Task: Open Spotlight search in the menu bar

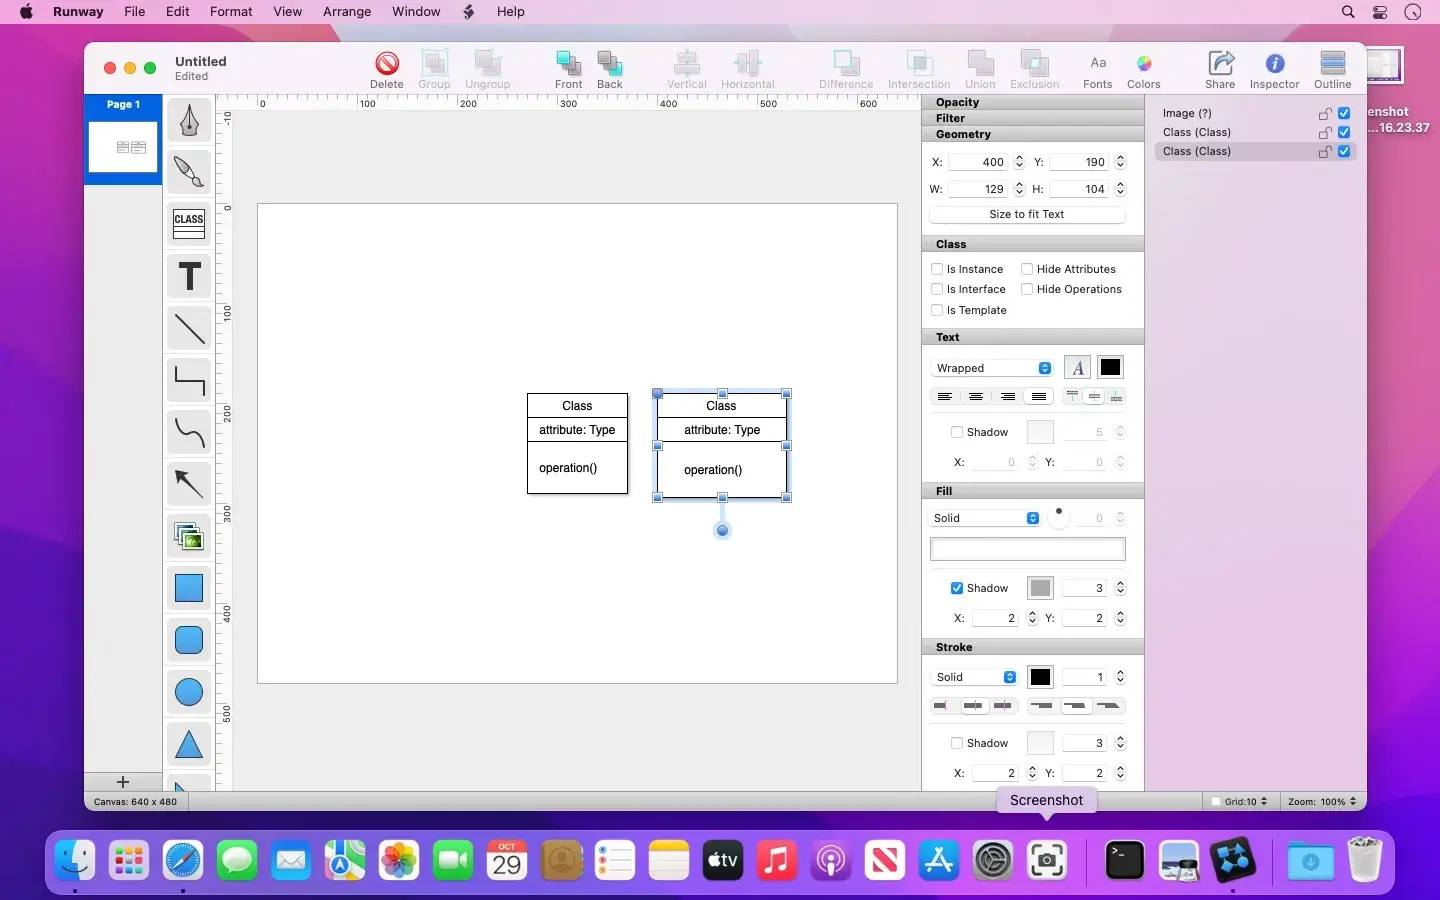Action: coord(1348,12)
